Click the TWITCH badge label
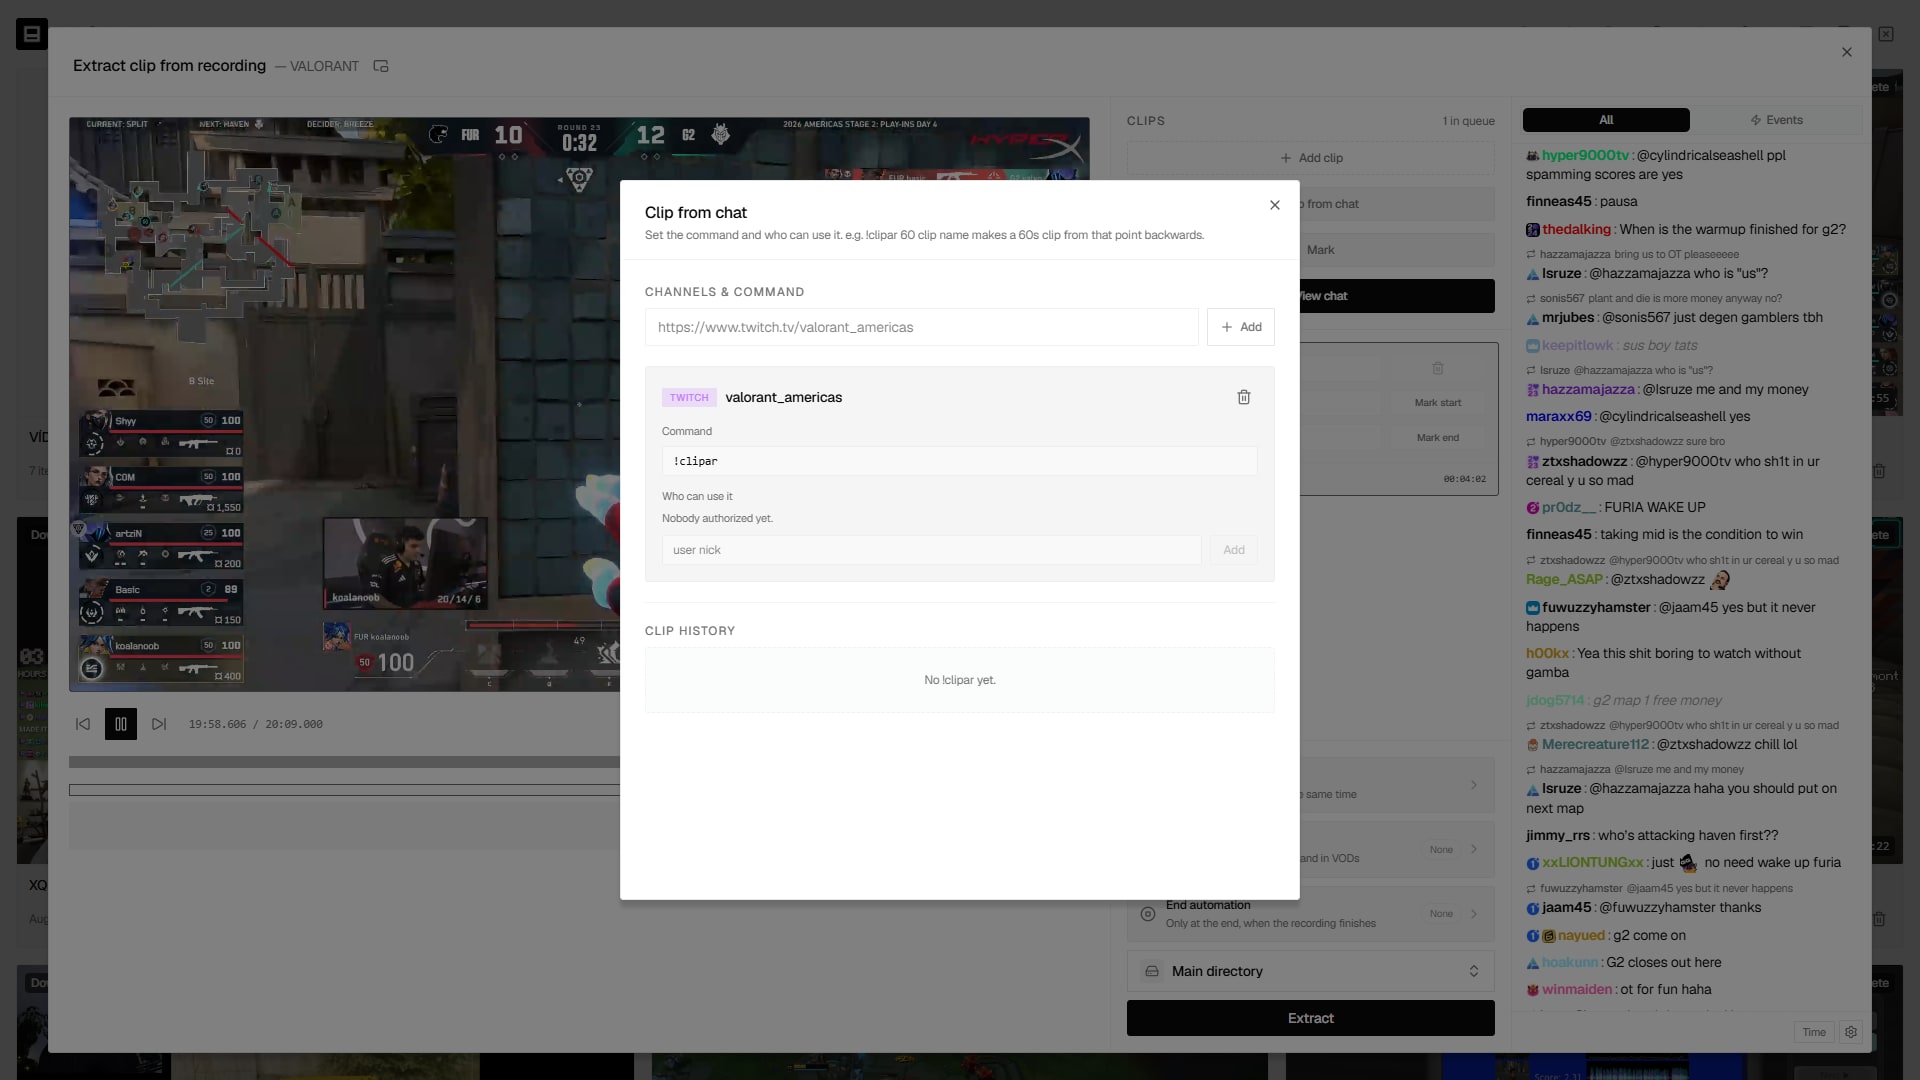 [x=689, y=398]
